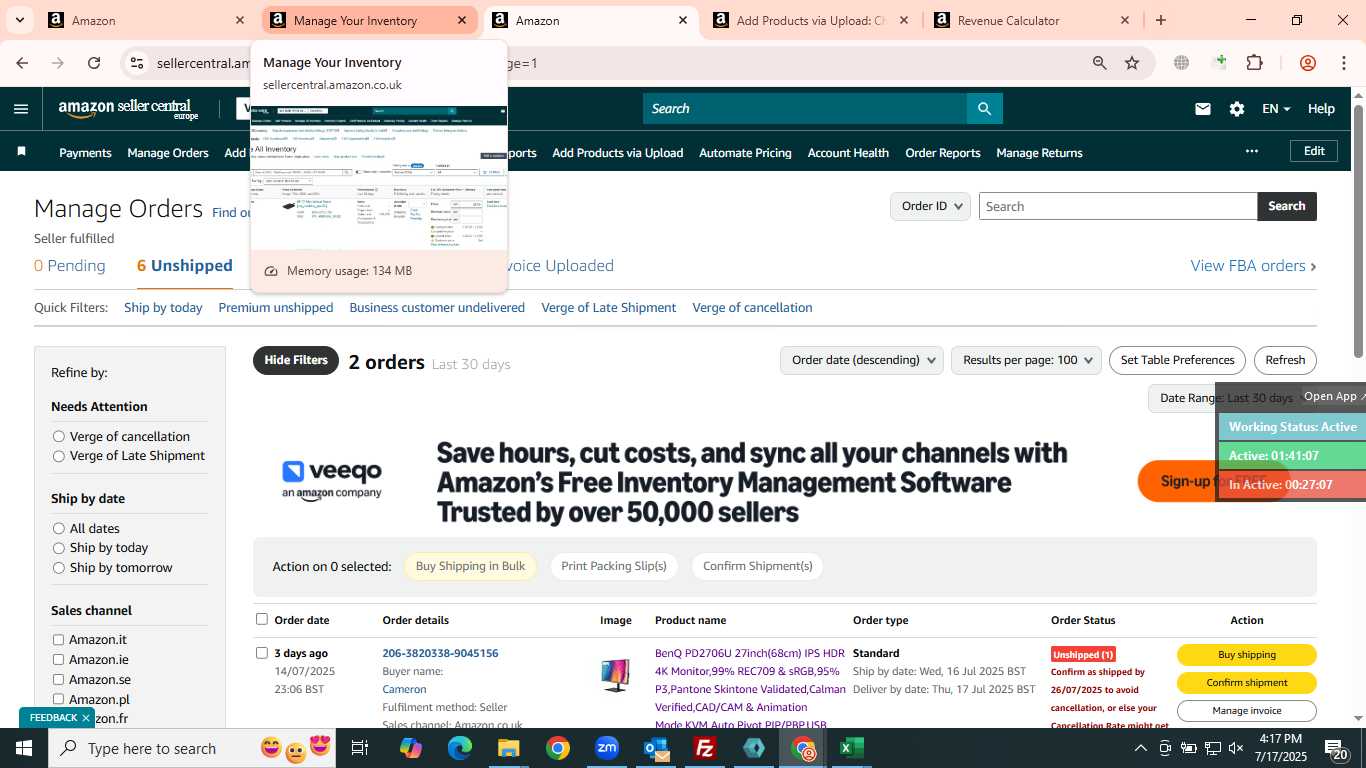Open Payments in the nav bar

pos(85,153)
